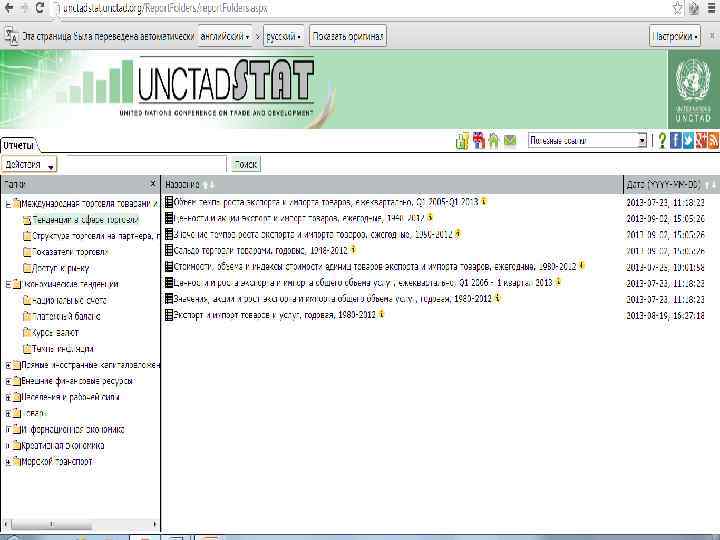Click info icon of last report dated 2013-08-19
The width and height of the screenshot is (720, 540).
click(381, 314)
